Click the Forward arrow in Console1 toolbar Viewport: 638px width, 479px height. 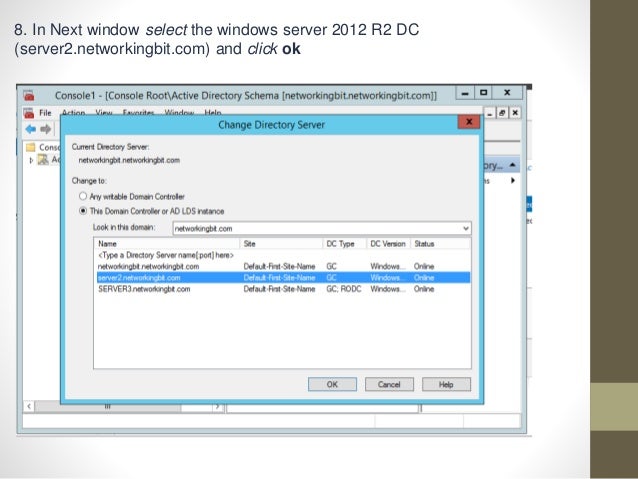click(x=46, y=129)
